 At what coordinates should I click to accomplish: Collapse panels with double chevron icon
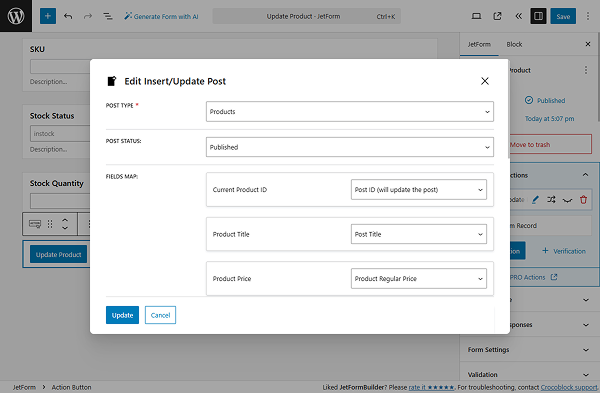518,16
